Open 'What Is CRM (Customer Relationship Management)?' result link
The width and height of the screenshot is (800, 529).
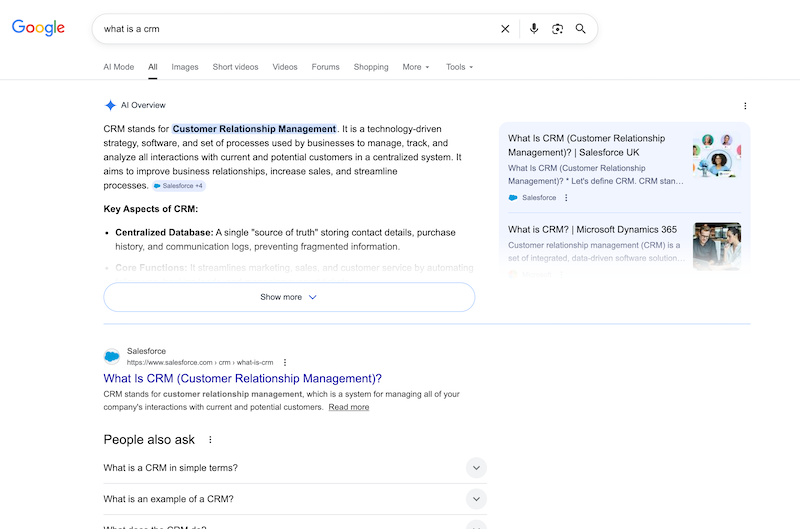click(x=242, y=379)
